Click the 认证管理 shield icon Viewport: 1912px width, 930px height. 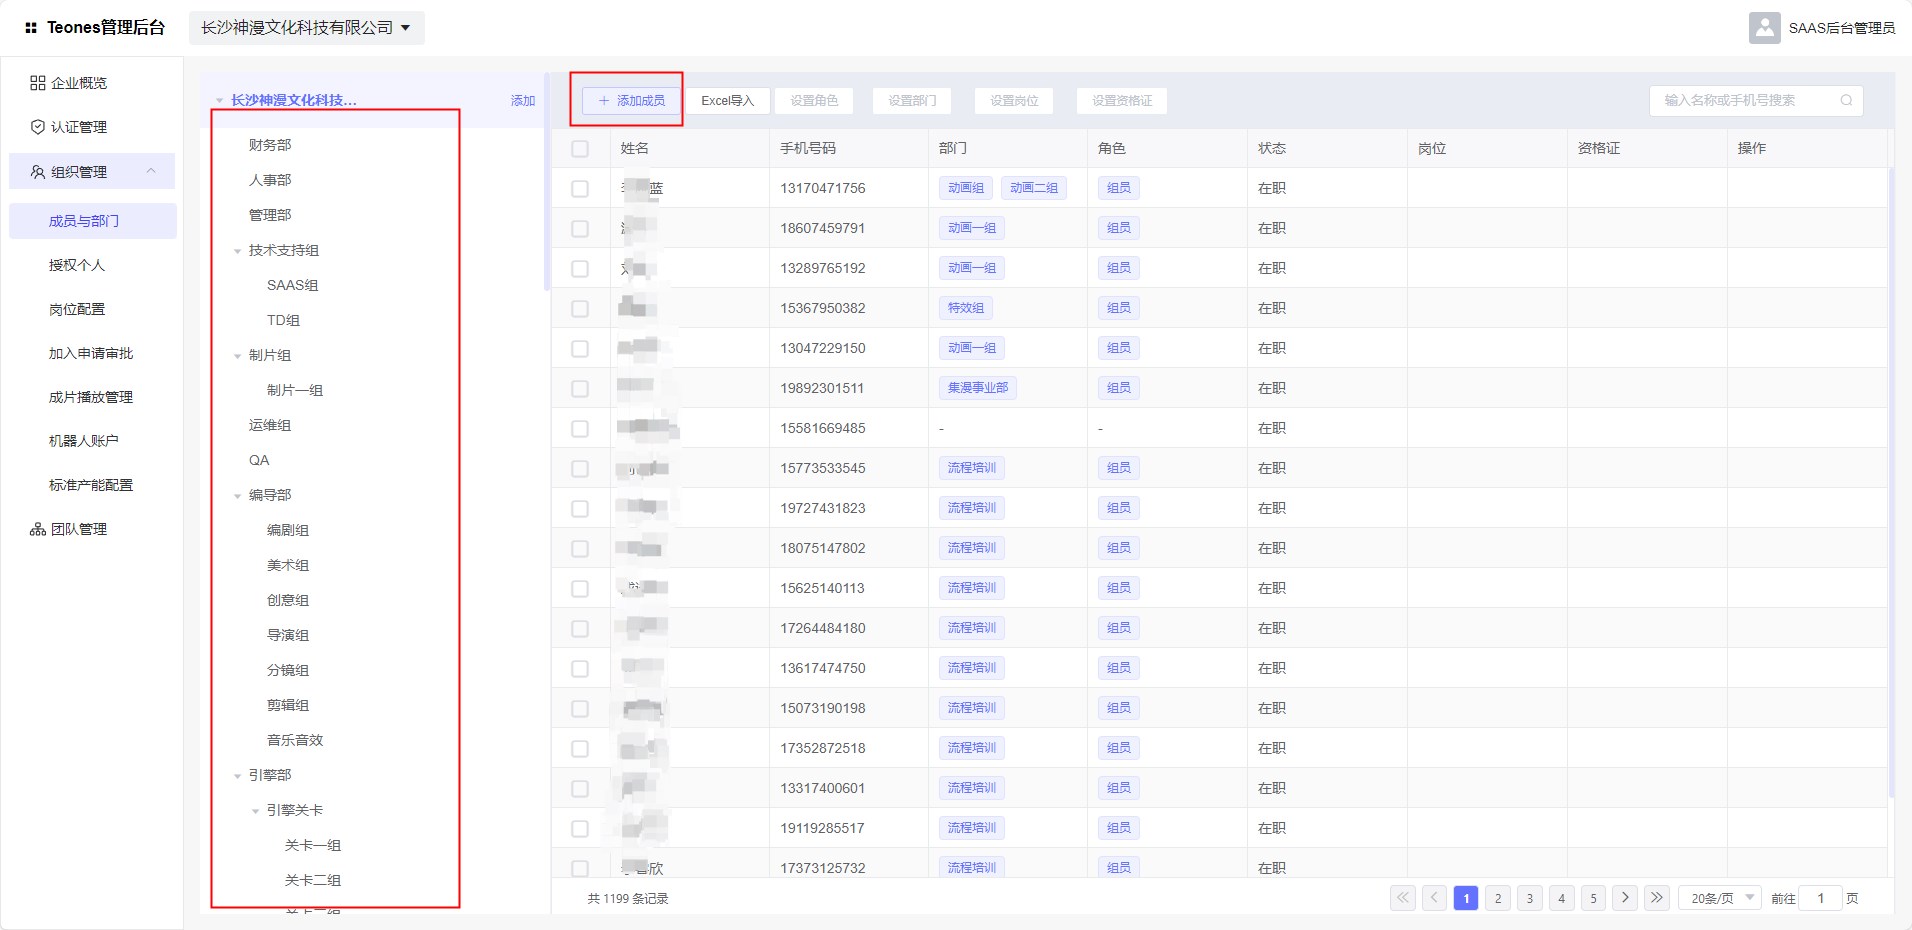38,127
